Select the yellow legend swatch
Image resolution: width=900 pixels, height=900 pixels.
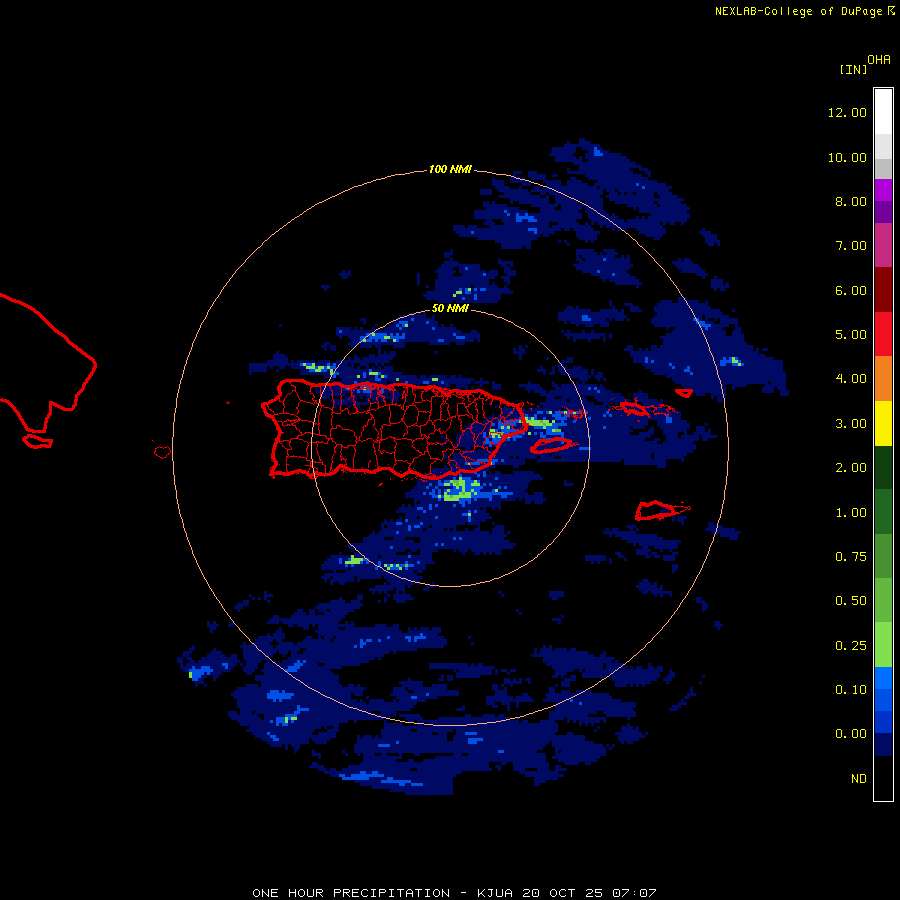[x=883, y=423]
